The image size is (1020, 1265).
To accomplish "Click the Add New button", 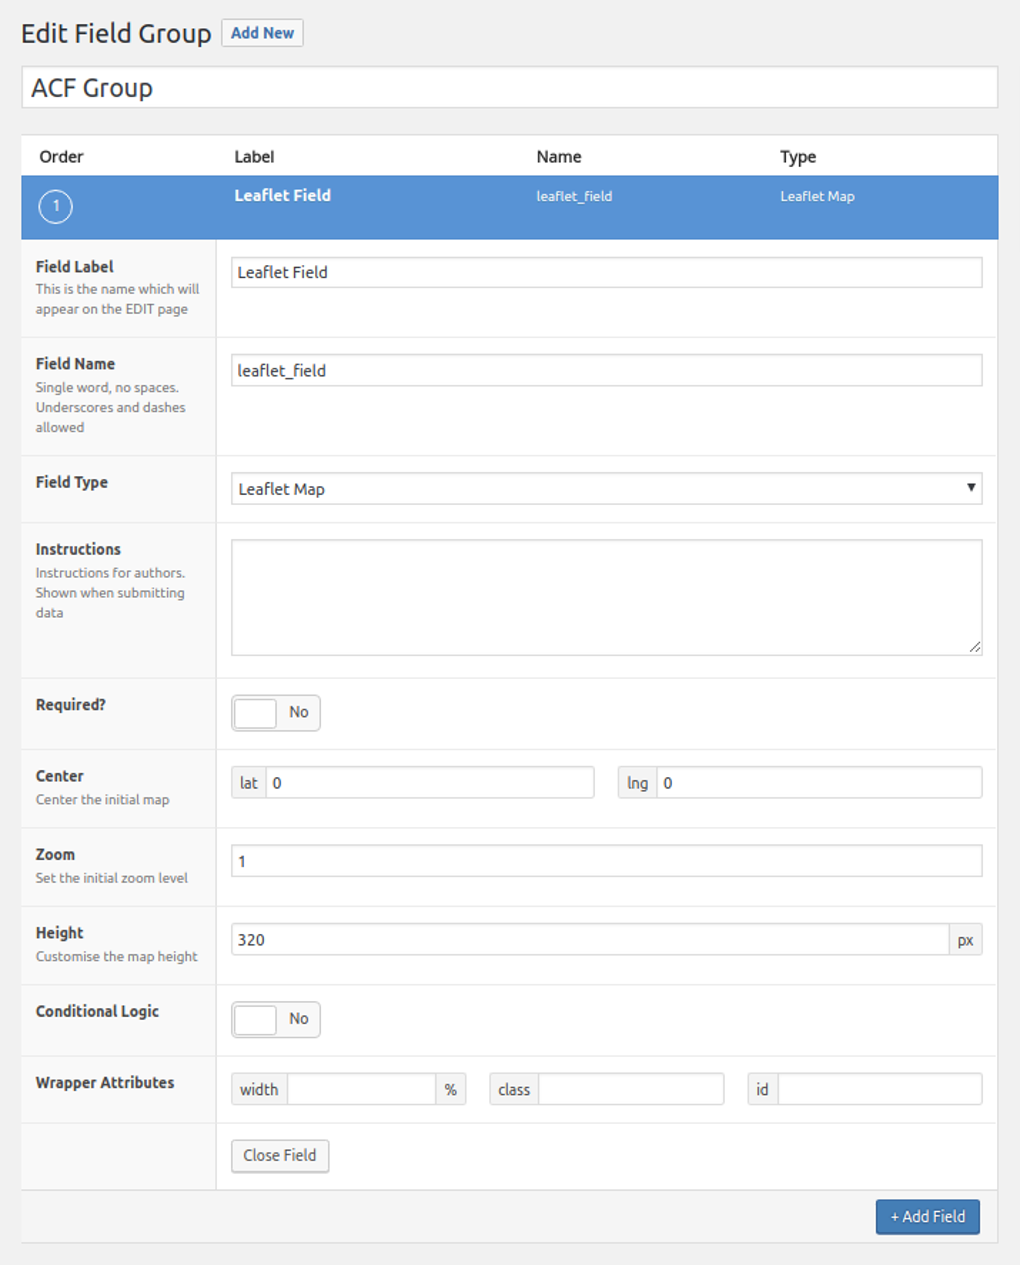I will coord(262,33).
